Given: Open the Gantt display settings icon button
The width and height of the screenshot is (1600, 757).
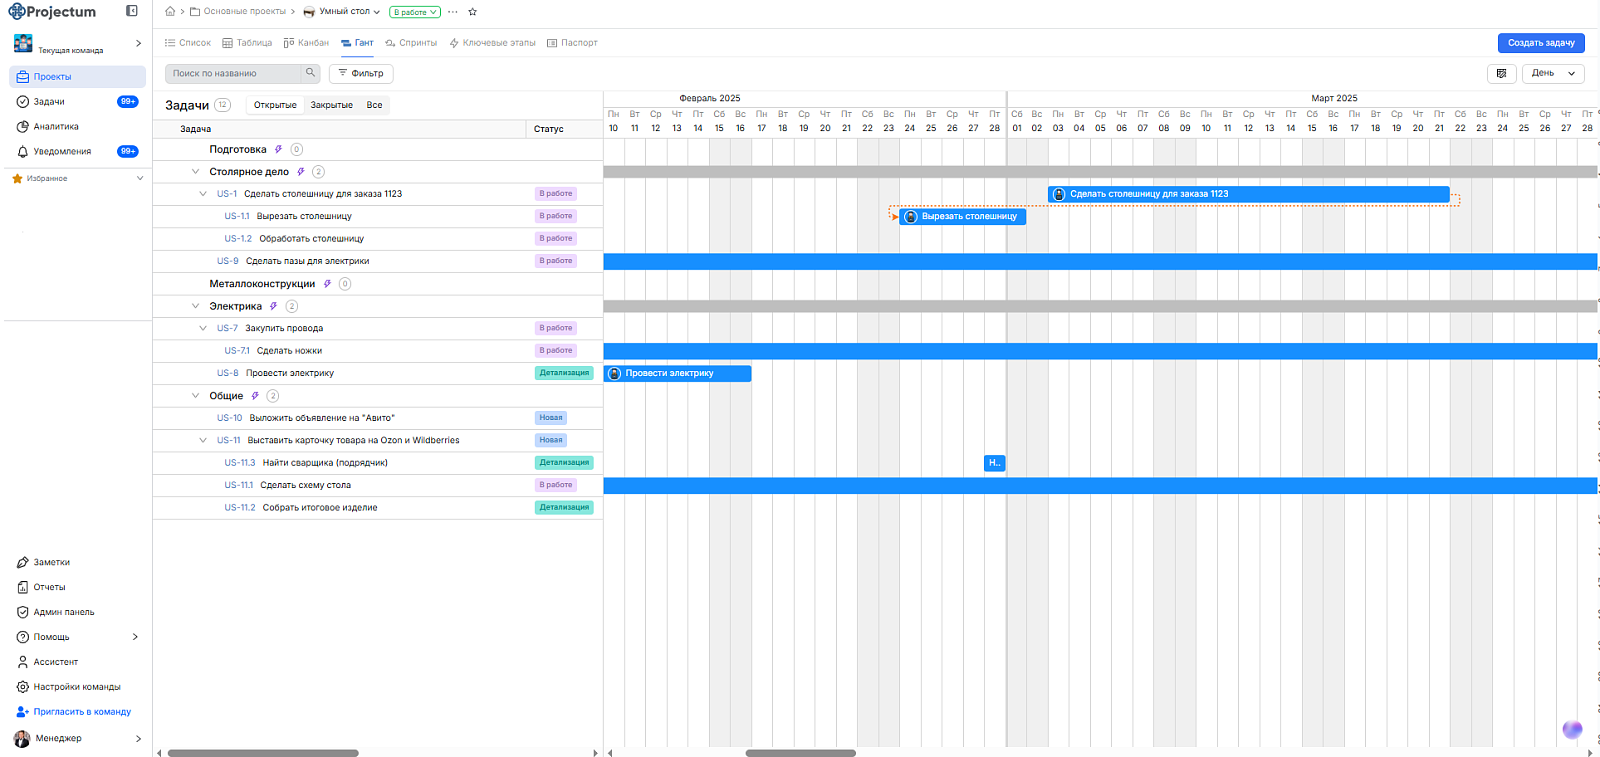Looking at the screenshot, I should 1501,73.
